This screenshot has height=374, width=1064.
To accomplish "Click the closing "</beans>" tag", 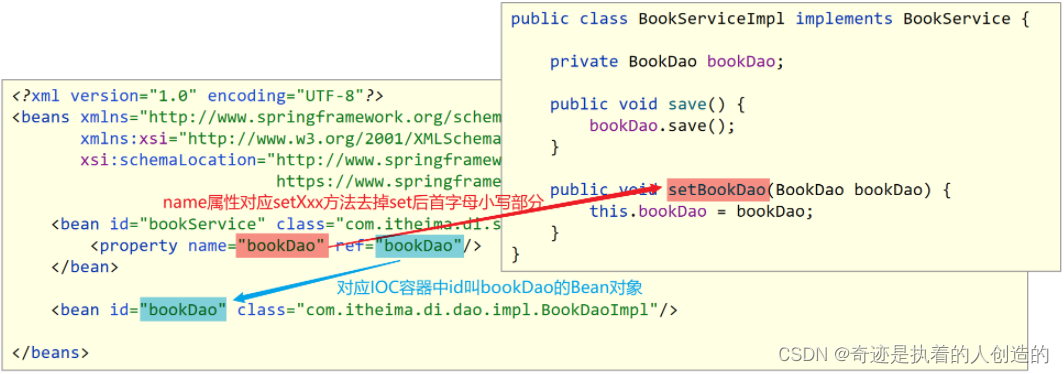I will pos(50,353).
